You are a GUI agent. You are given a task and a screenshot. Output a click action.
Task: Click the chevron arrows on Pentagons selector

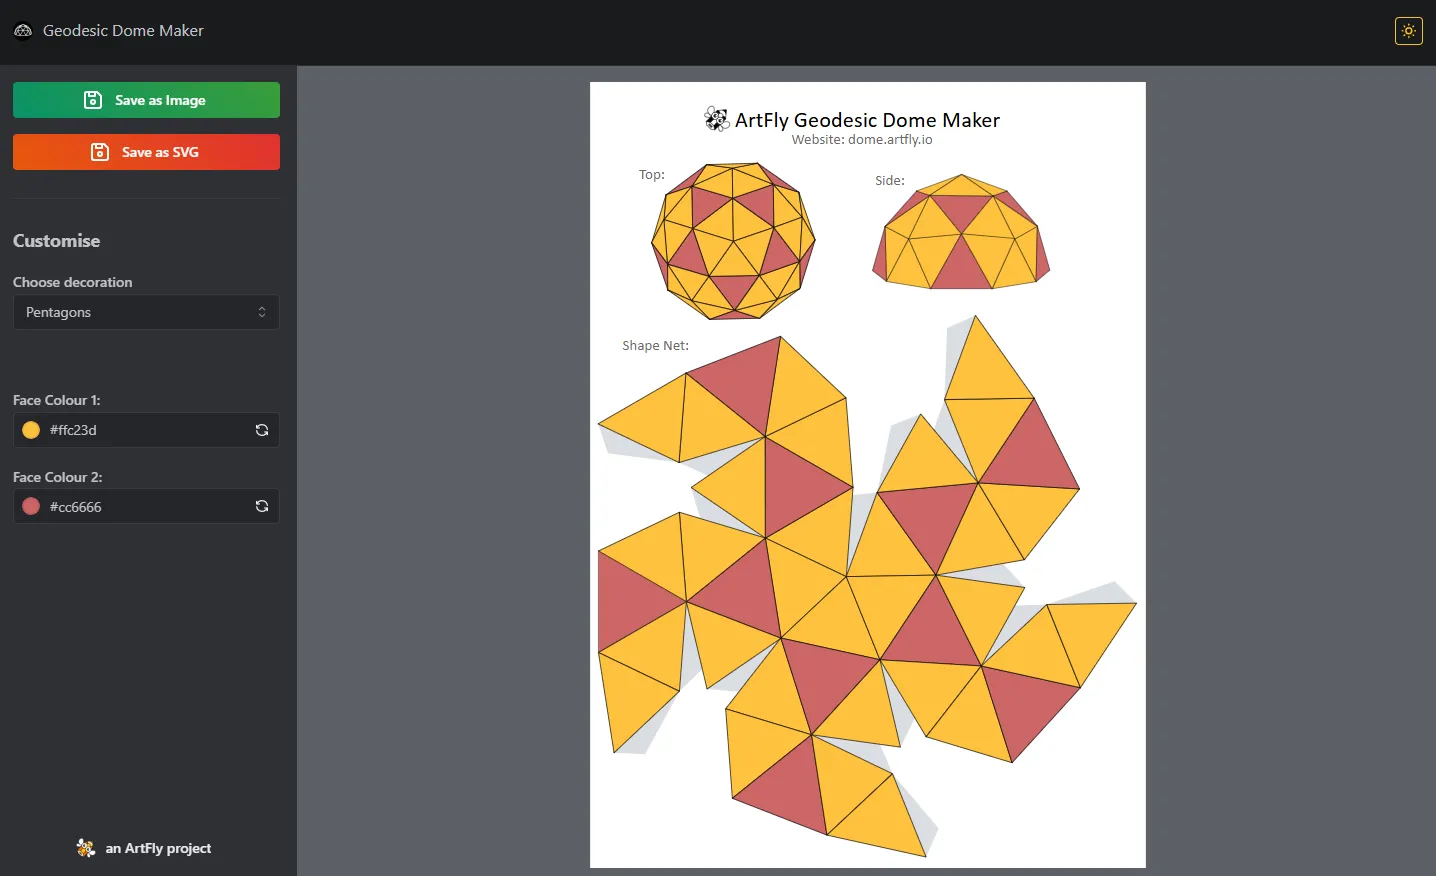(x=262, y=312)
